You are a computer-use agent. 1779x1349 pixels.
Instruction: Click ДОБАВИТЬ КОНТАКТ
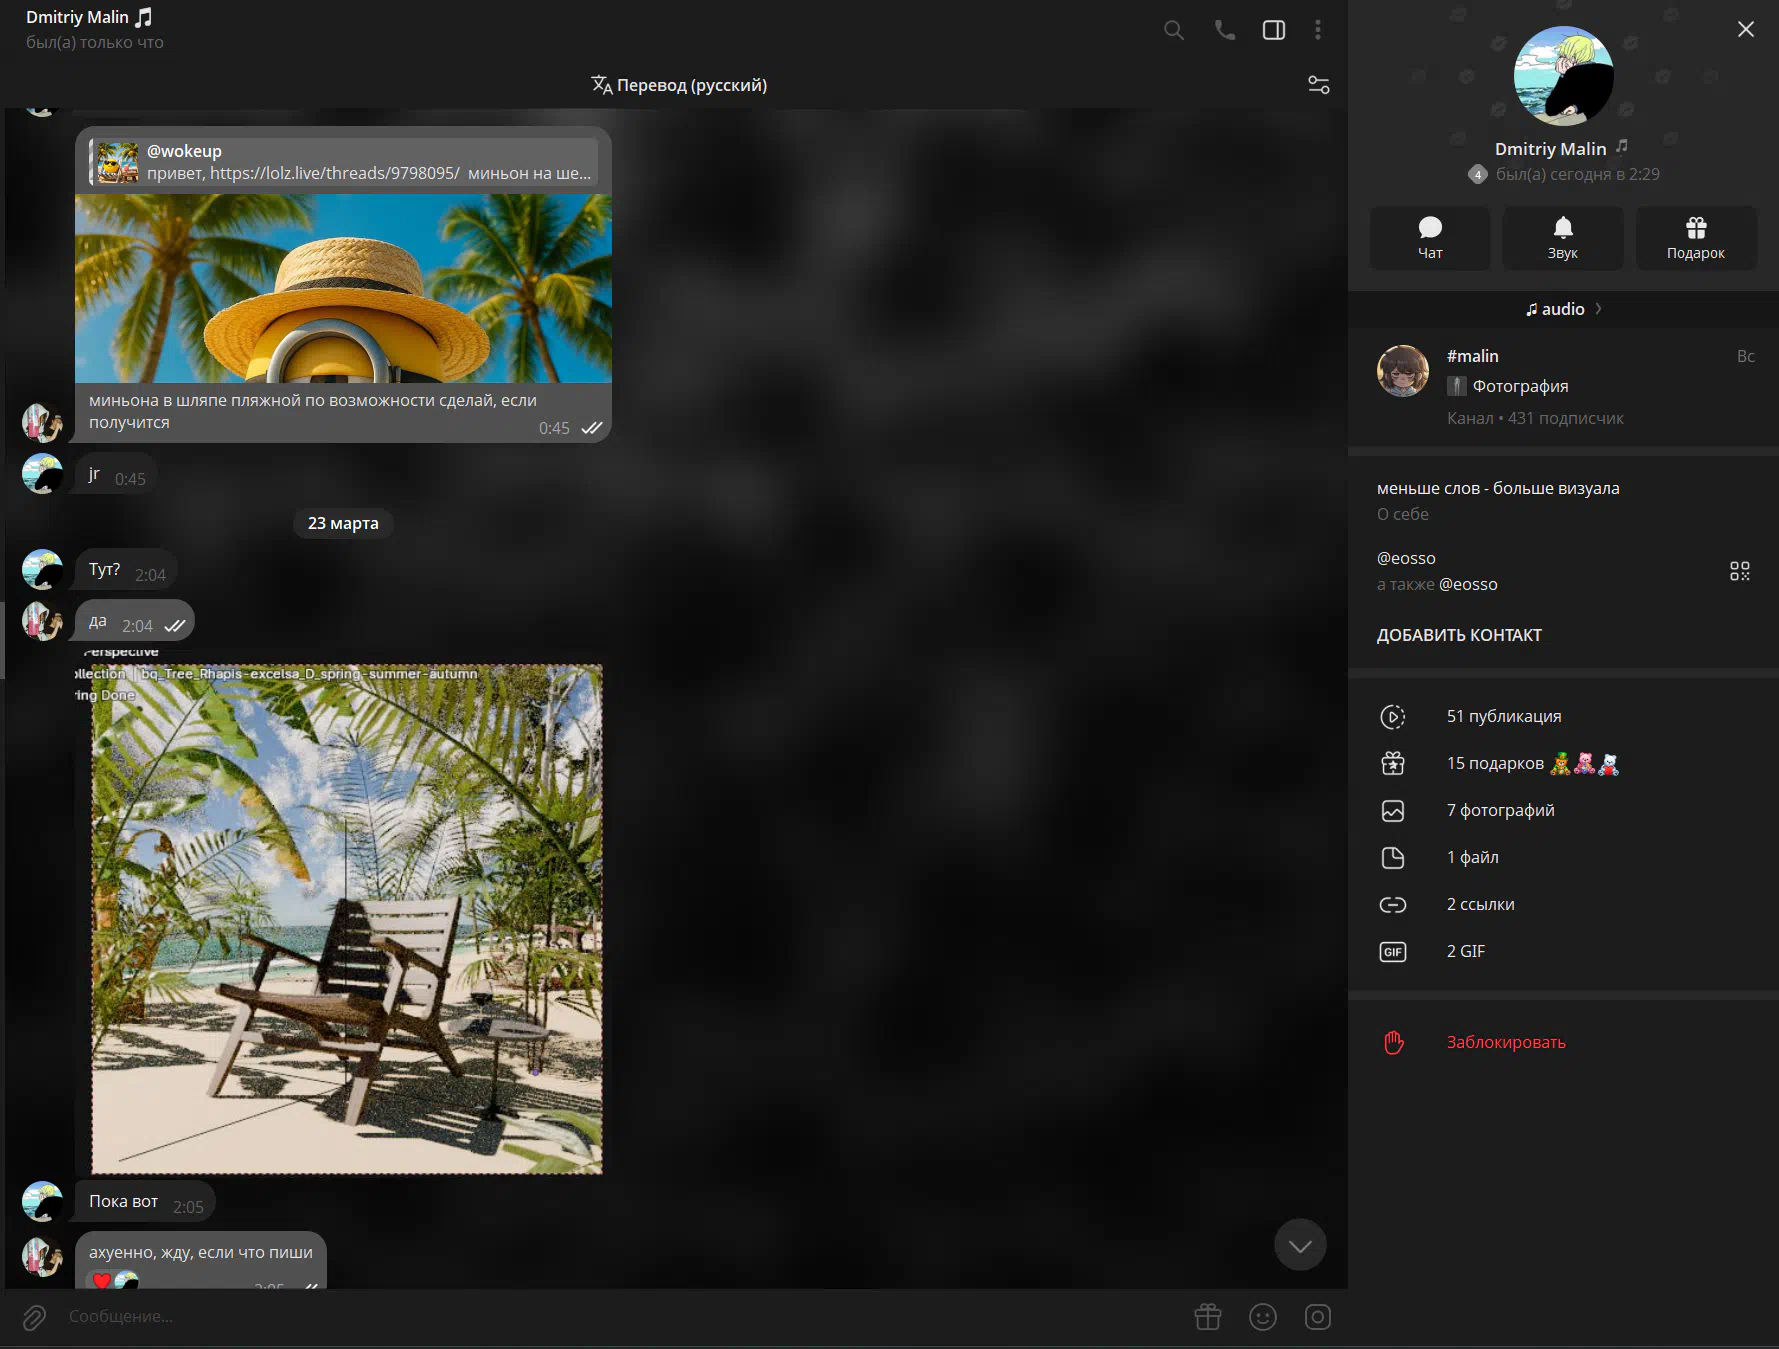[x=1459, y=635]
